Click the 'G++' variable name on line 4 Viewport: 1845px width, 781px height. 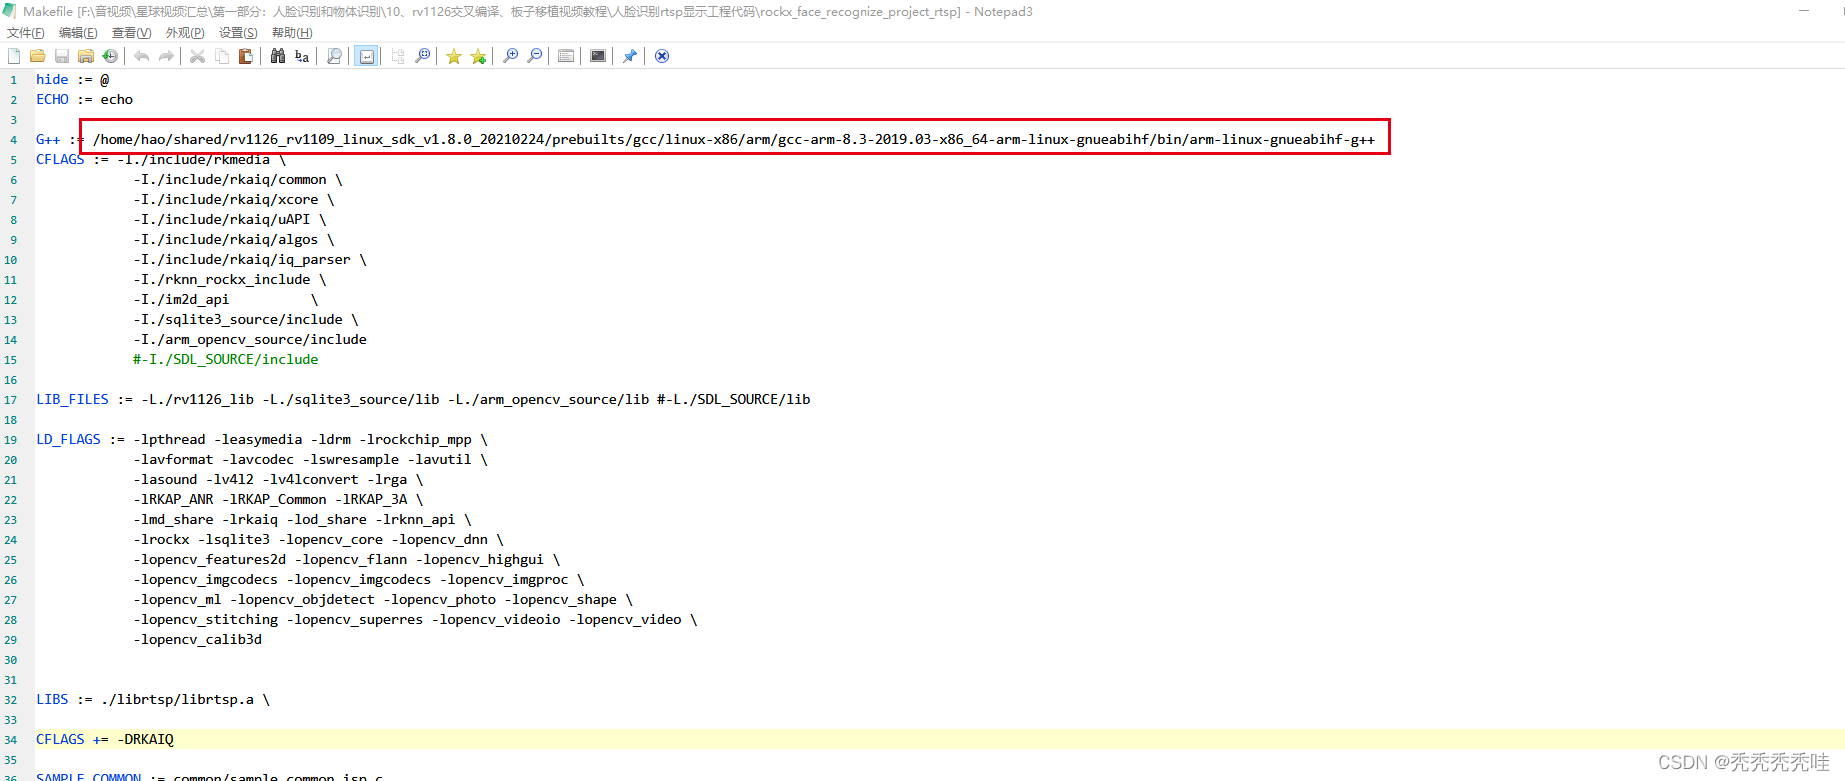[48, 139]
